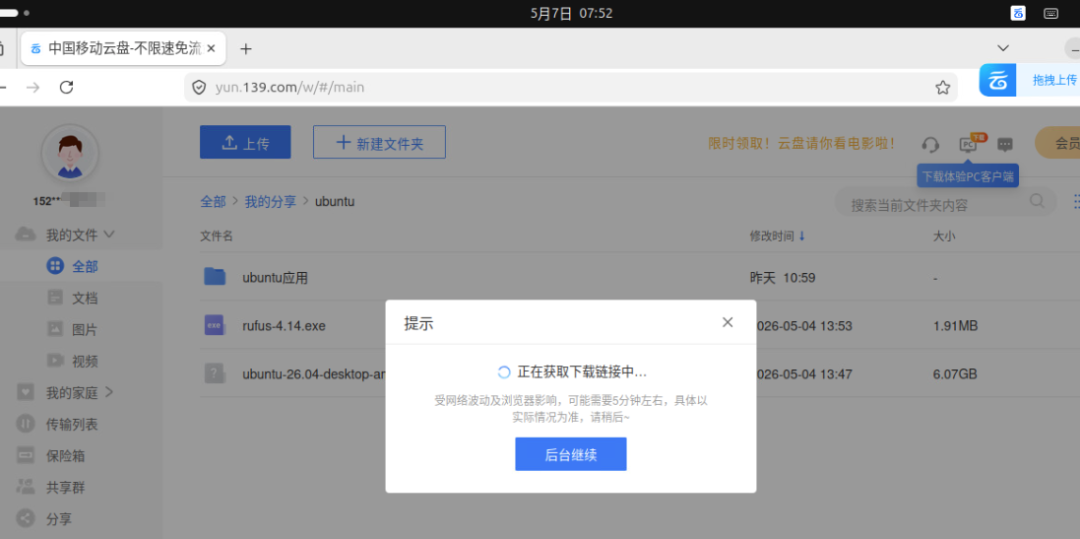
Task: Click the 传输列表 transfer icon
Action: [x=25, y=424]
